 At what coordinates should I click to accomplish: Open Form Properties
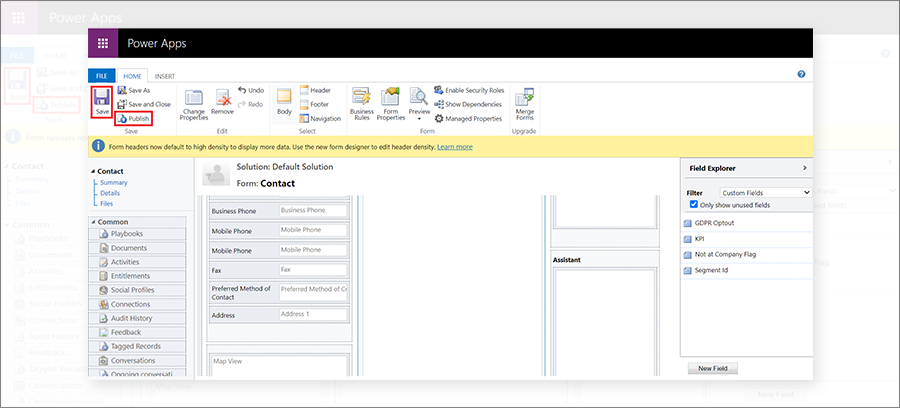pos(391,104)
